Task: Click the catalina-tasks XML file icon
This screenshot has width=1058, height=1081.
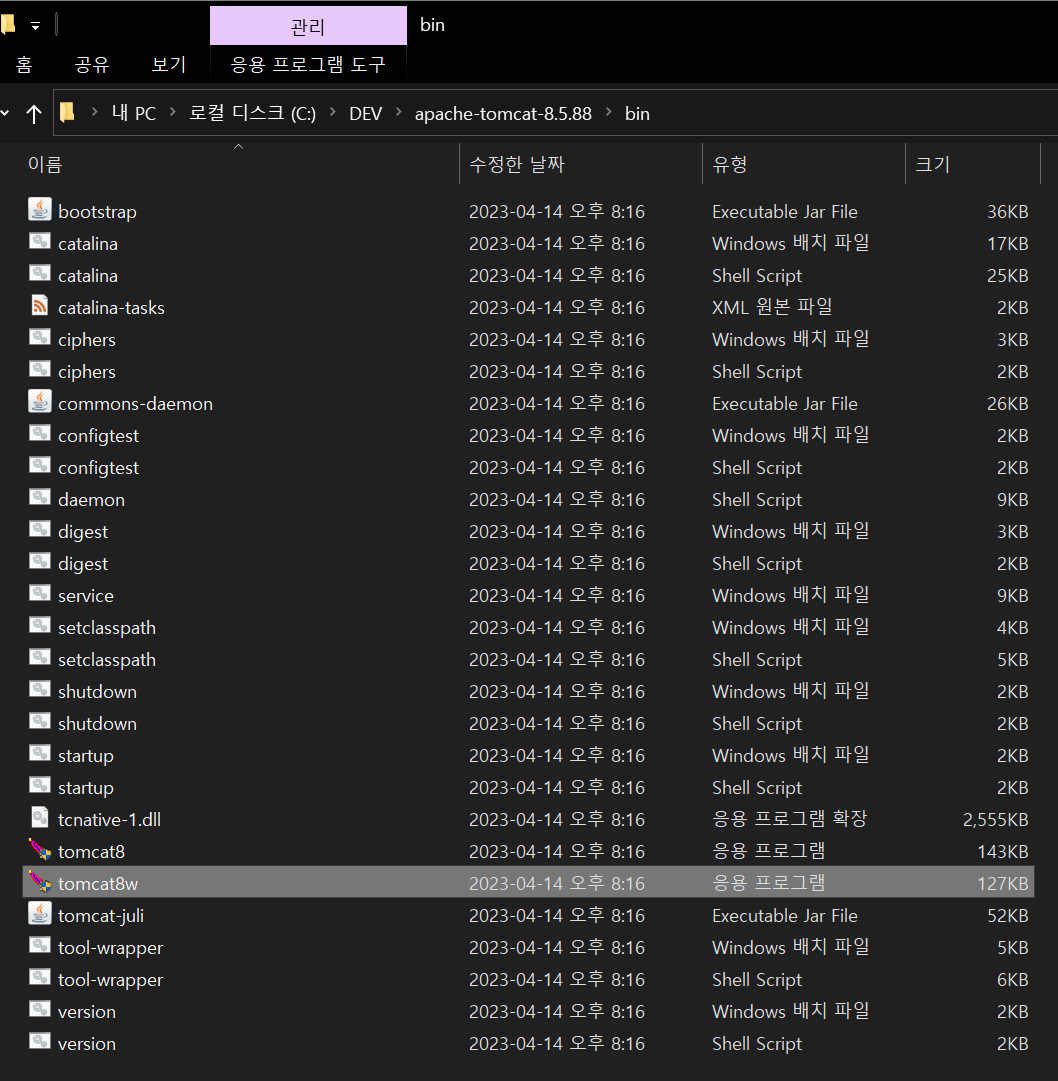Action: point(40,305)
